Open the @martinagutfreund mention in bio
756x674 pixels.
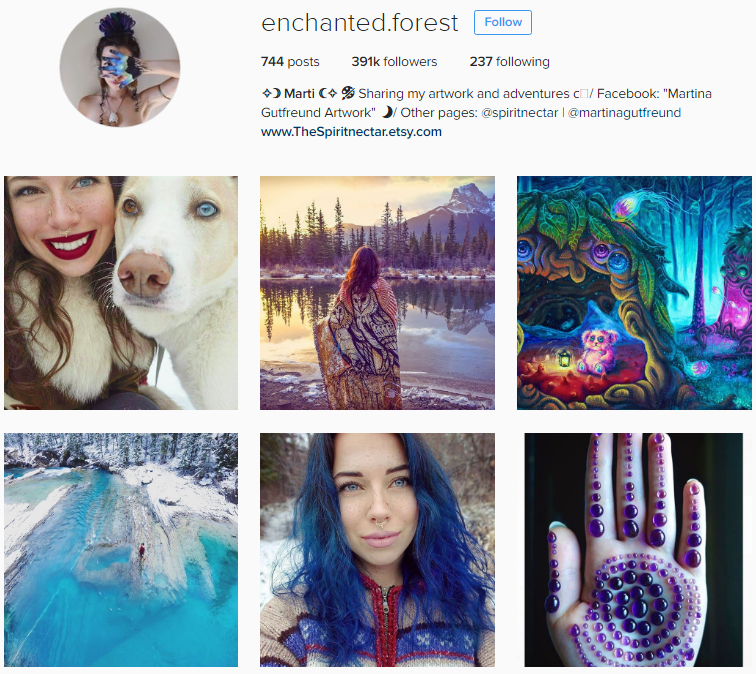[x=624, y=113]
